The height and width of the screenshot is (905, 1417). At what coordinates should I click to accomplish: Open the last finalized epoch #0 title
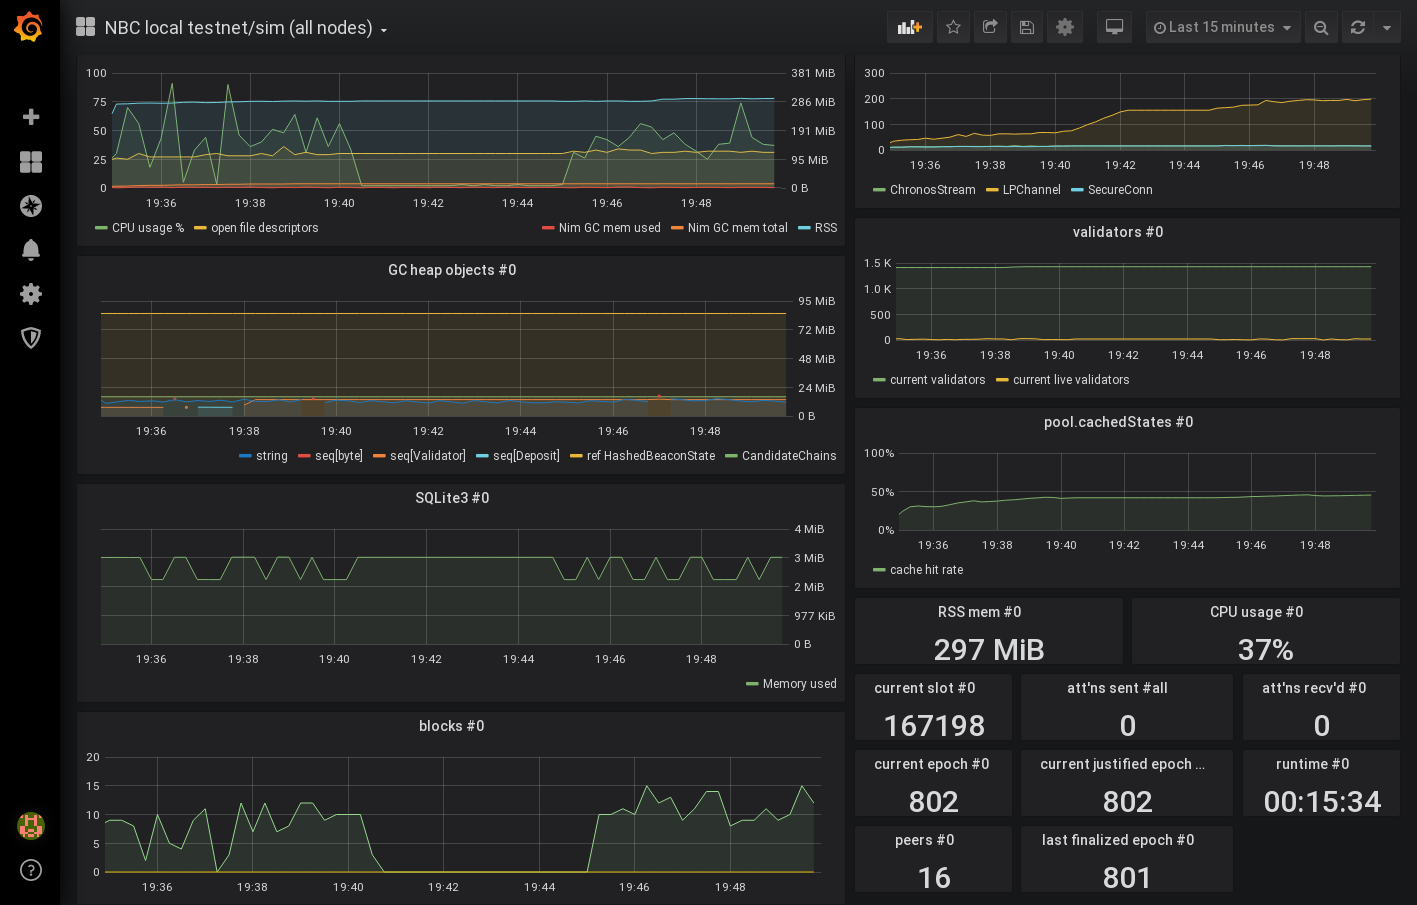[1118, 840]
